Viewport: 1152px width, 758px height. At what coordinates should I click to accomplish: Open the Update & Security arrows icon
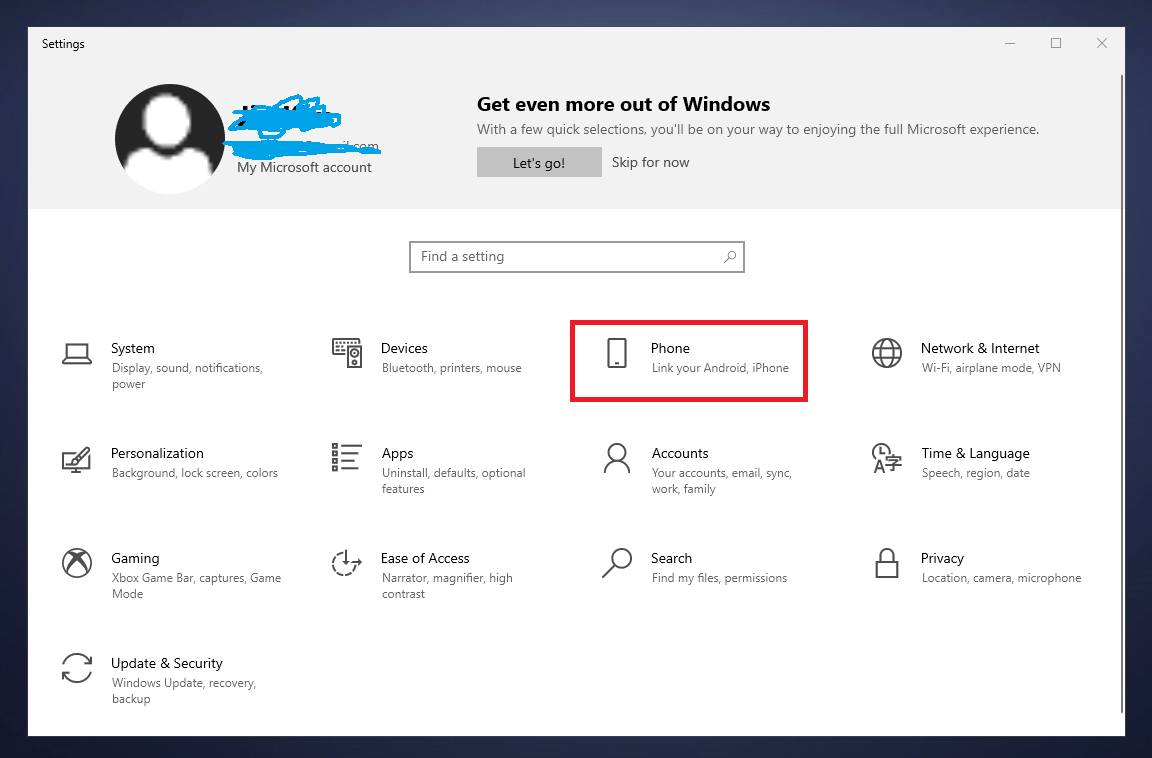[77, 668]
